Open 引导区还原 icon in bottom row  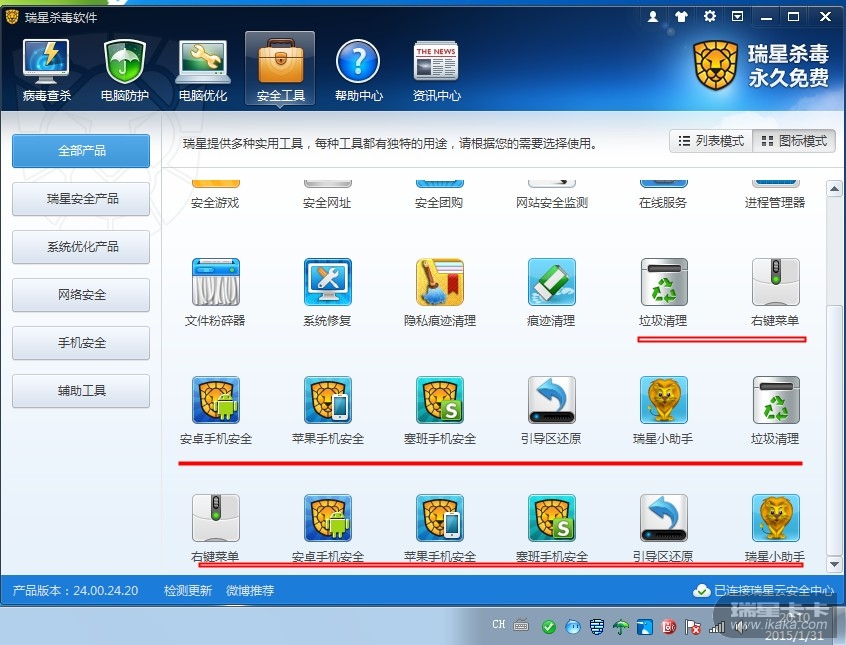[x=664, y=518]
